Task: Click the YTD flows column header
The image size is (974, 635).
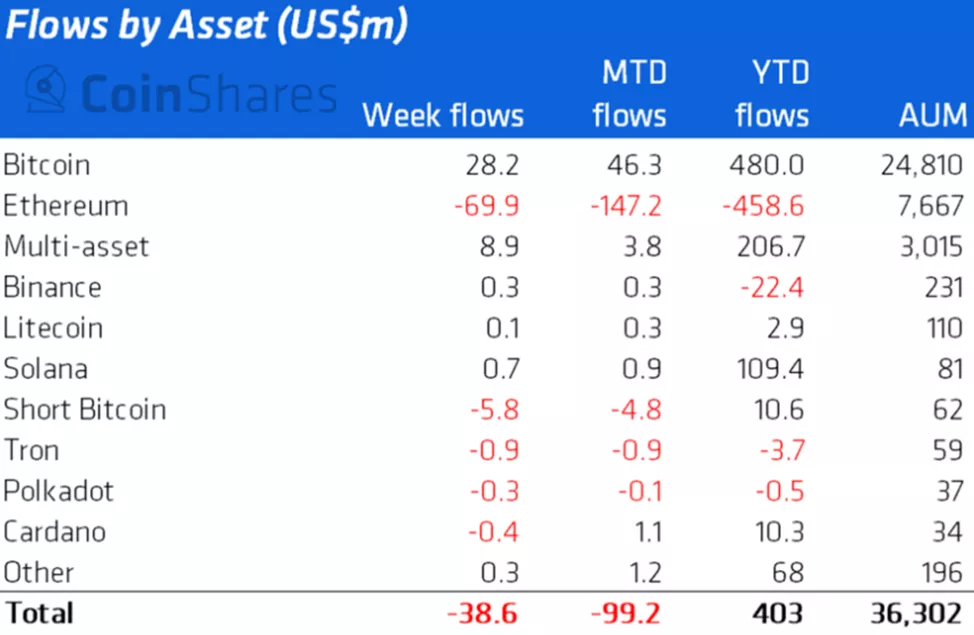Action: click(x=771, y=94)
